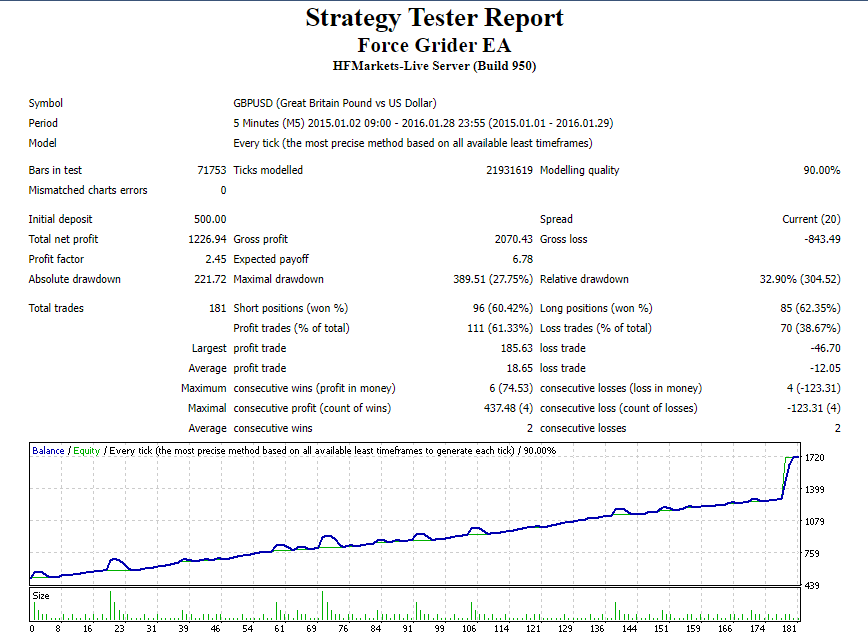
Task: Click 'HFMarkets-Live Server (Build 950)' text
Action: click(x=435, y=66)
